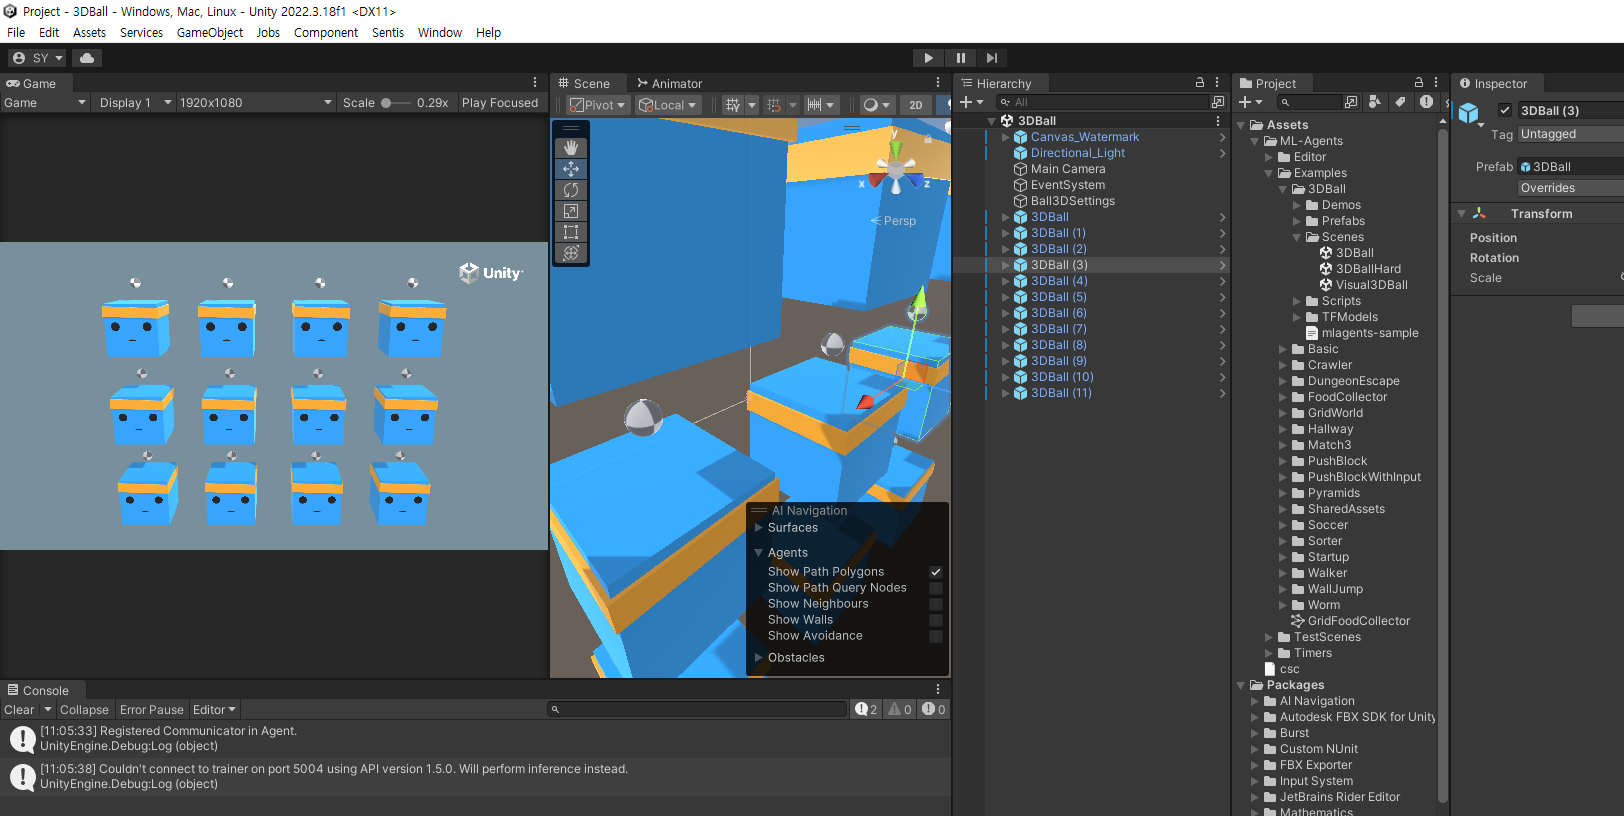Open Editor dropdown in Console
This screenshot has height=816, width=1624.
point(214,709)
